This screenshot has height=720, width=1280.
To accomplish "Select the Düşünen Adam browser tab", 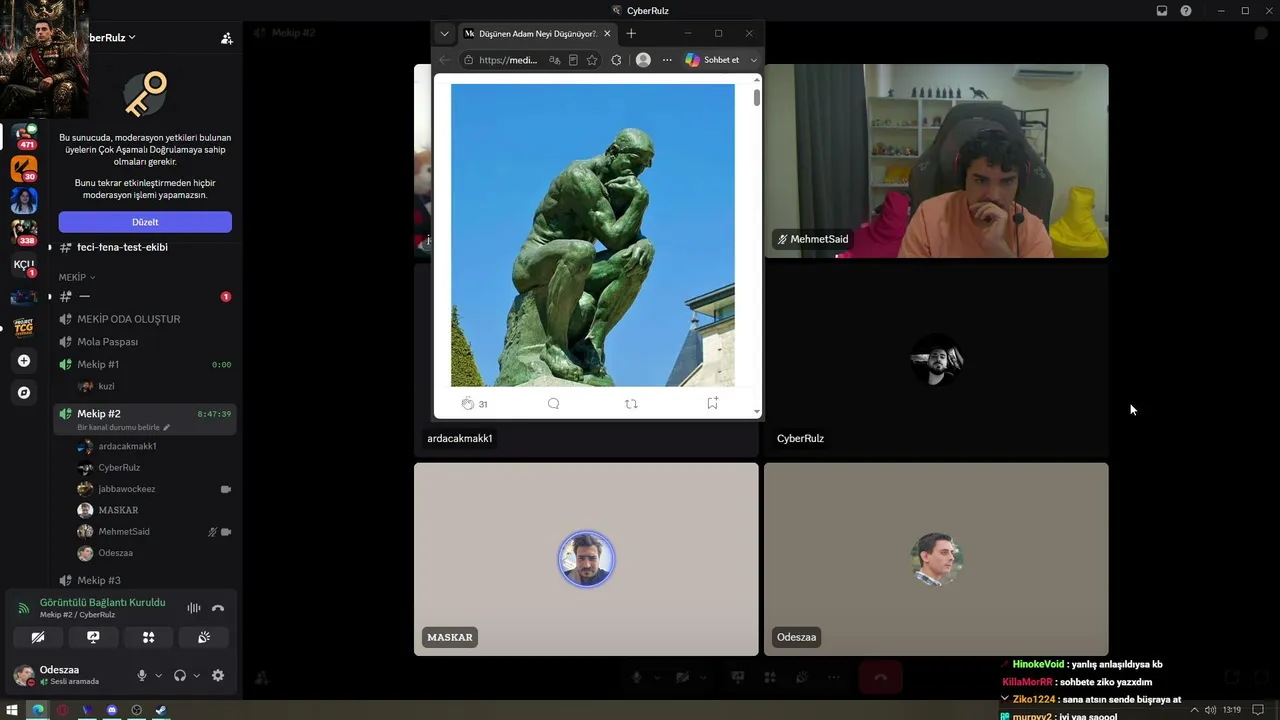I will point(537,33).
